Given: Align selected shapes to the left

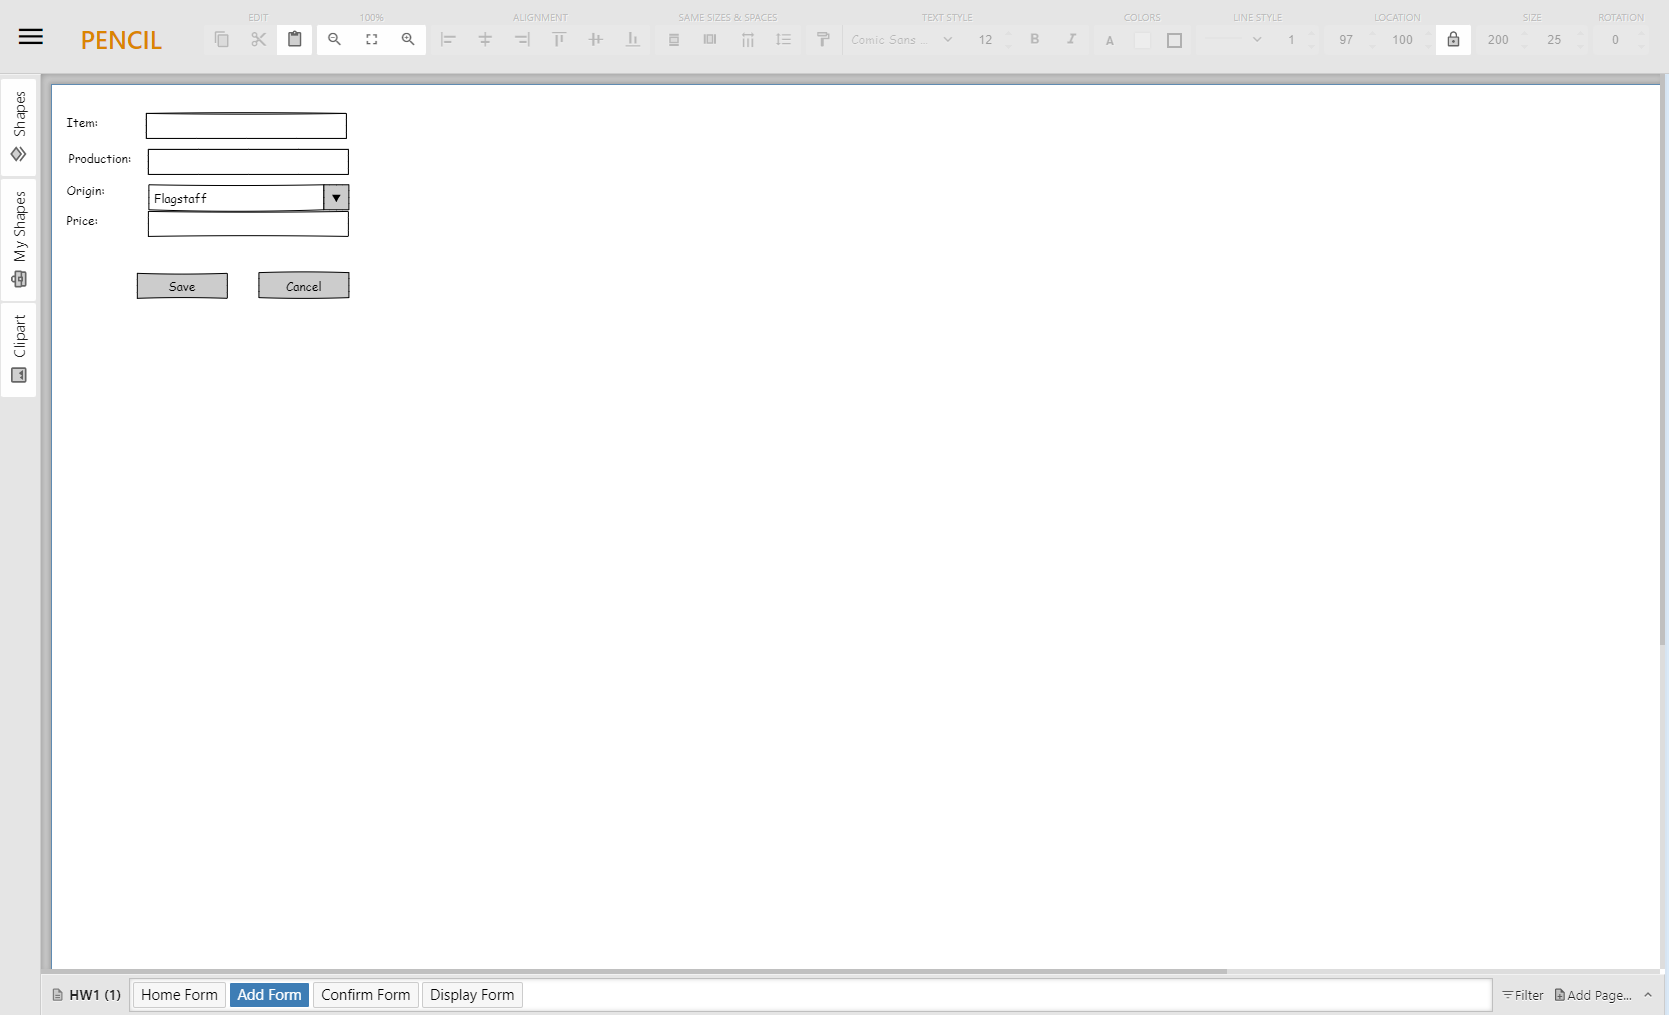Looking at the screenshot, I should (x=448, y=40).
